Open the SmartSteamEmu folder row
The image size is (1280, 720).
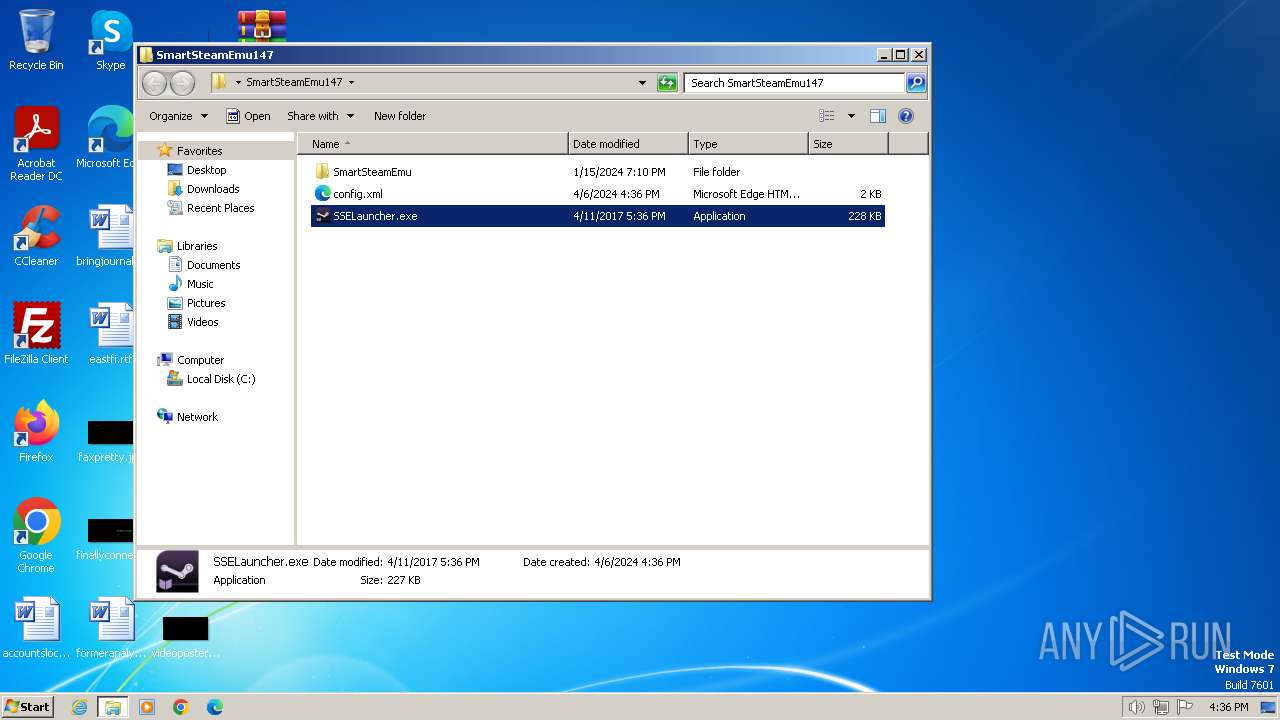point(598,172)
